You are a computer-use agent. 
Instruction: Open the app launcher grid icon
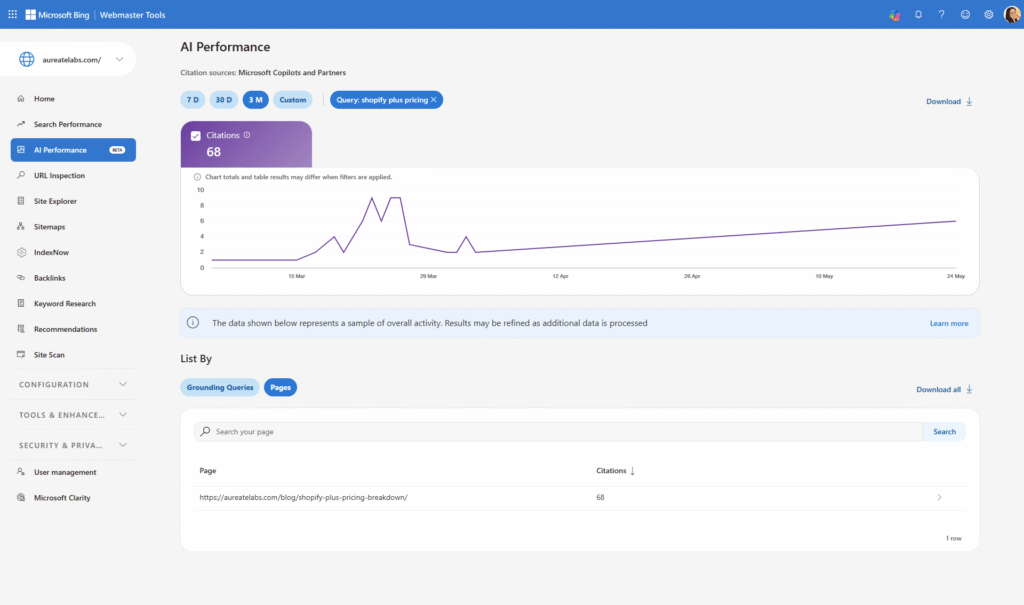[12, 14]
